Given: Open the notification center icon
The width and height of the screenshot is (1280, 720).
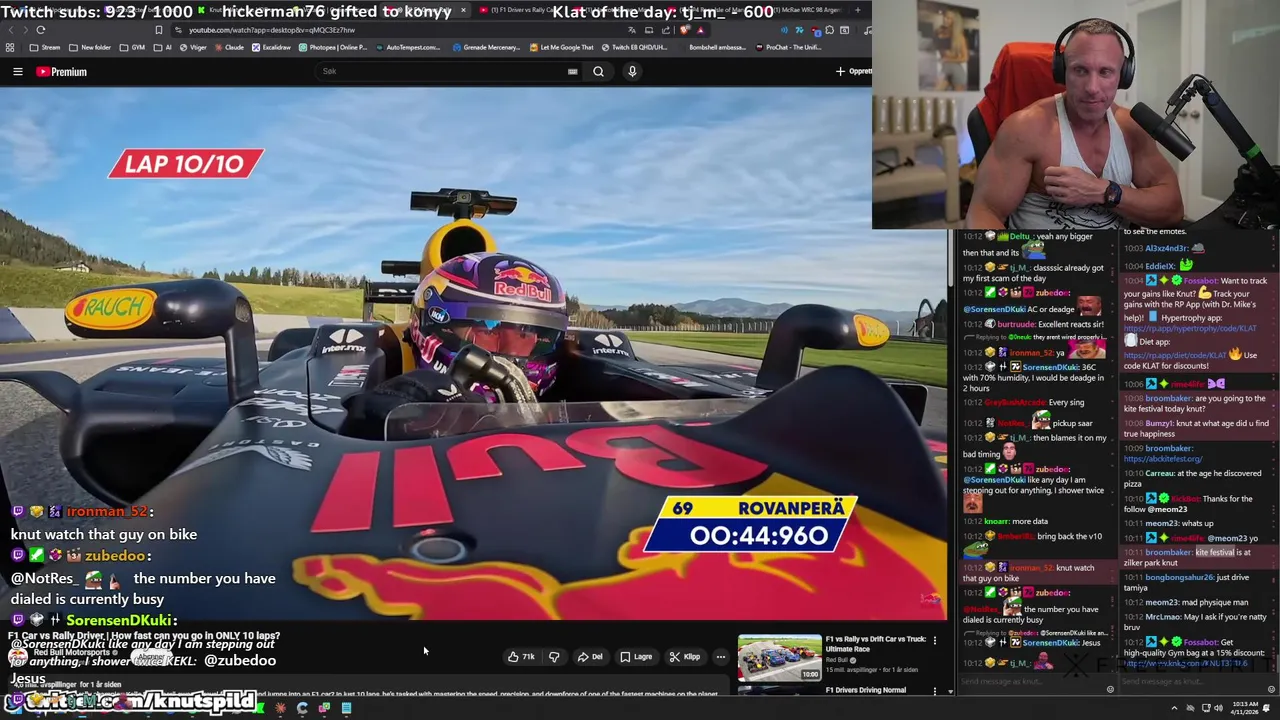Looking at the screenshot, I should 1266,708.
